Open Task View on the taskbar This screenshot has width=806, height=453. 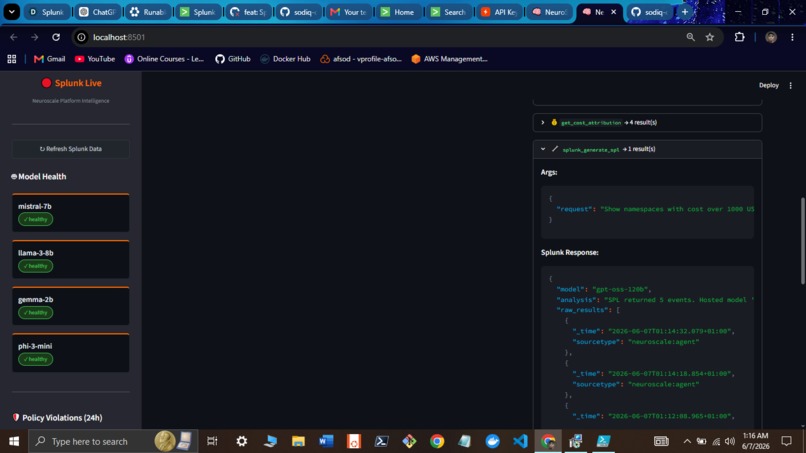click(x=212, y=441)
